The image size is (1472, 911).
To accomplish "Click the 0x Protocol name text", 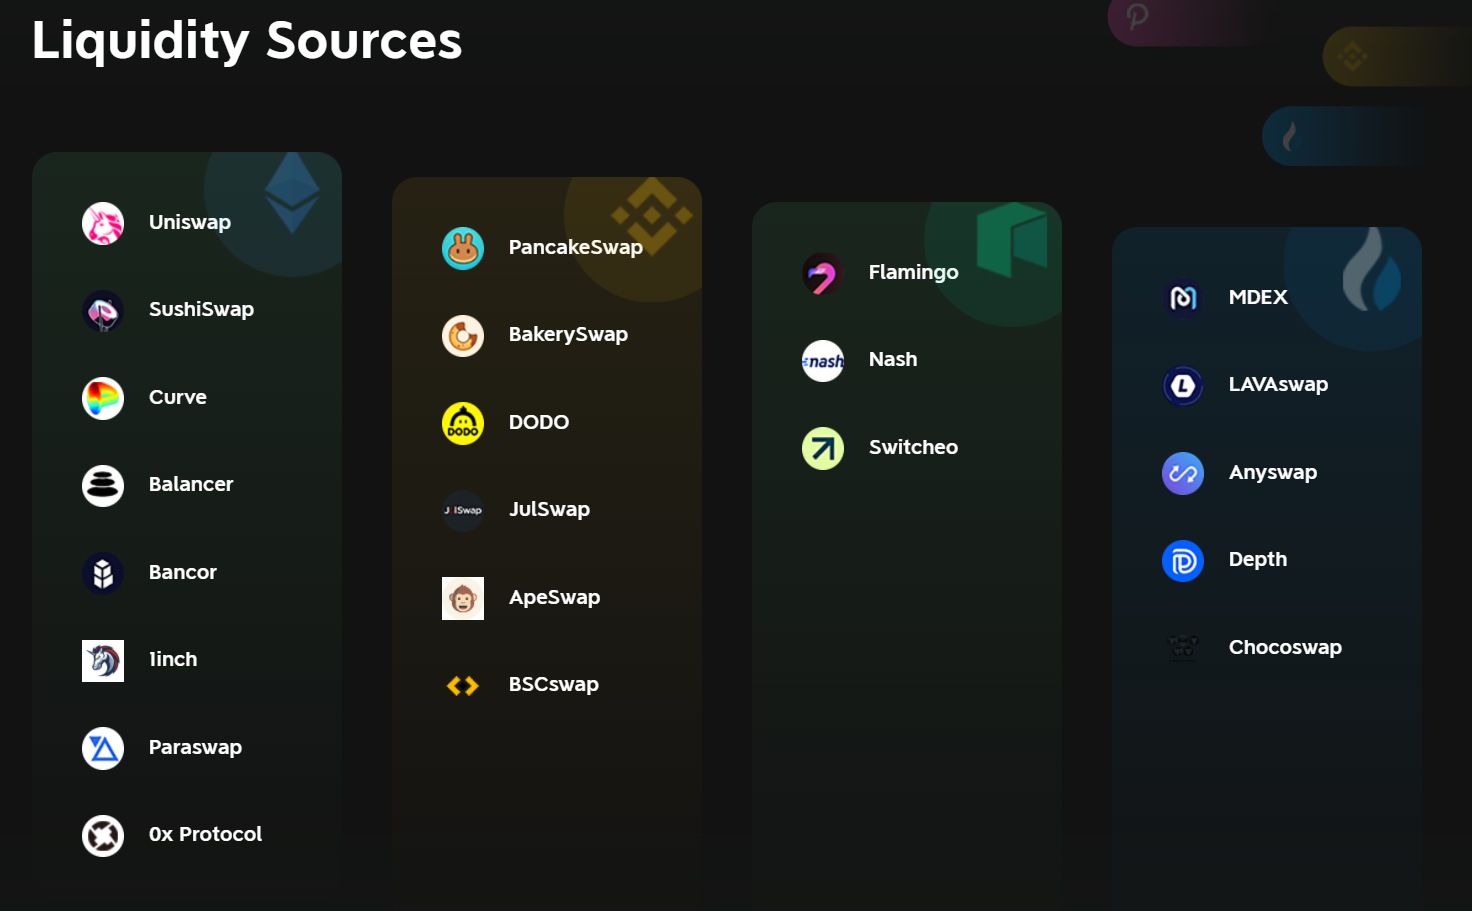I will [206, 834].
